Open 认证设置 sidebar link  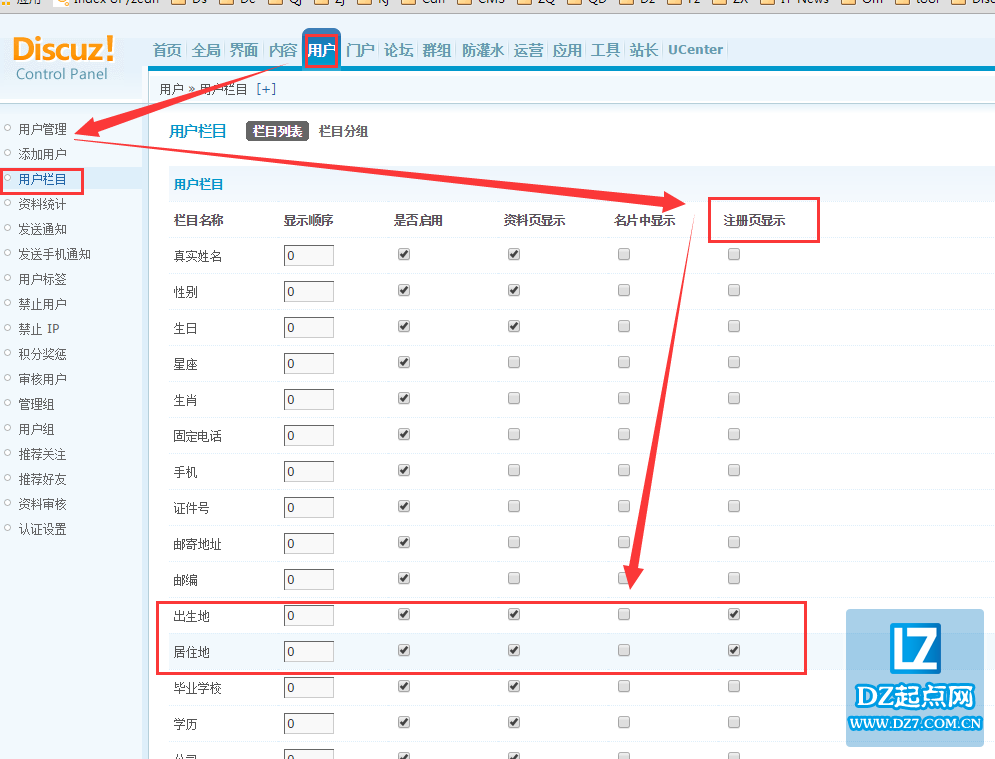coord(42,529)
